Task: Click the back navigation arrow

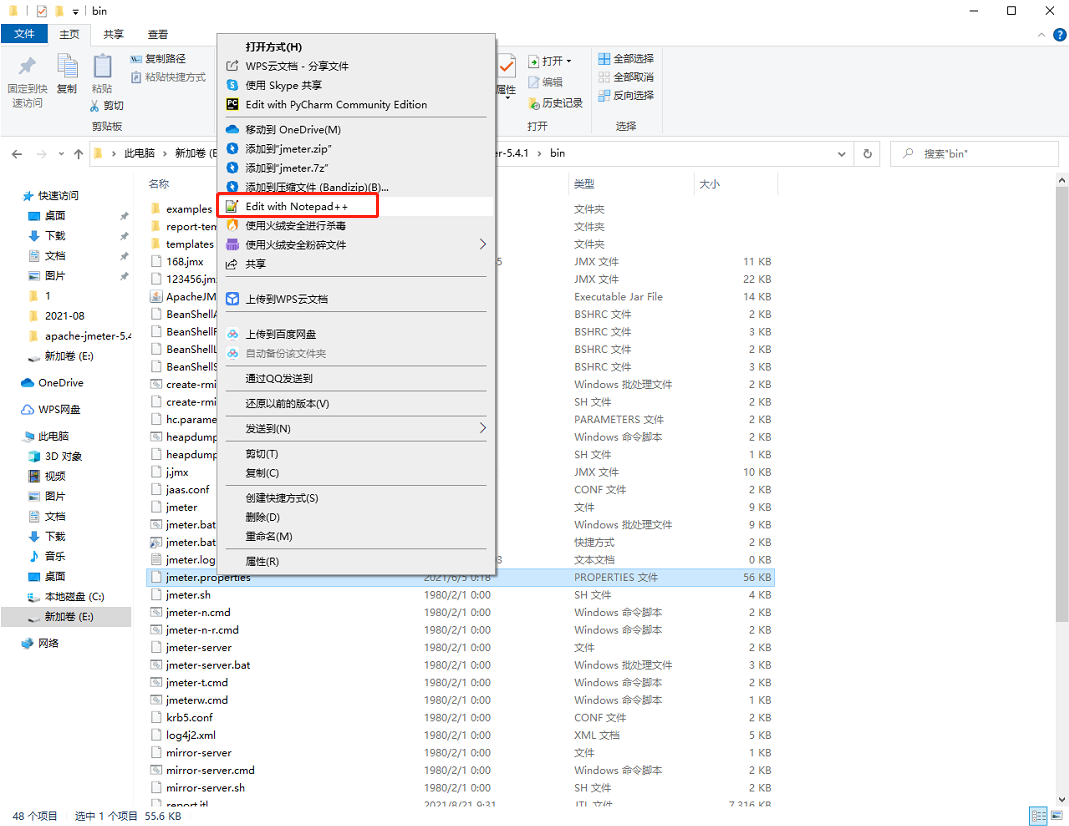Action: (16, 153)
